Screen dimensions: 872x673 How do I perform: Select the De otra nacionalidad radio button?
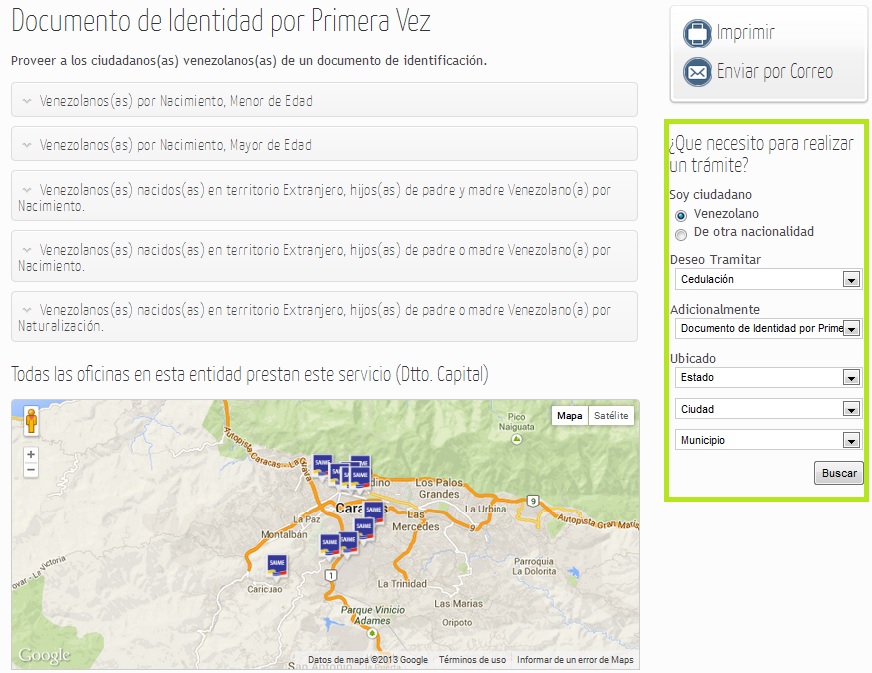681,235
